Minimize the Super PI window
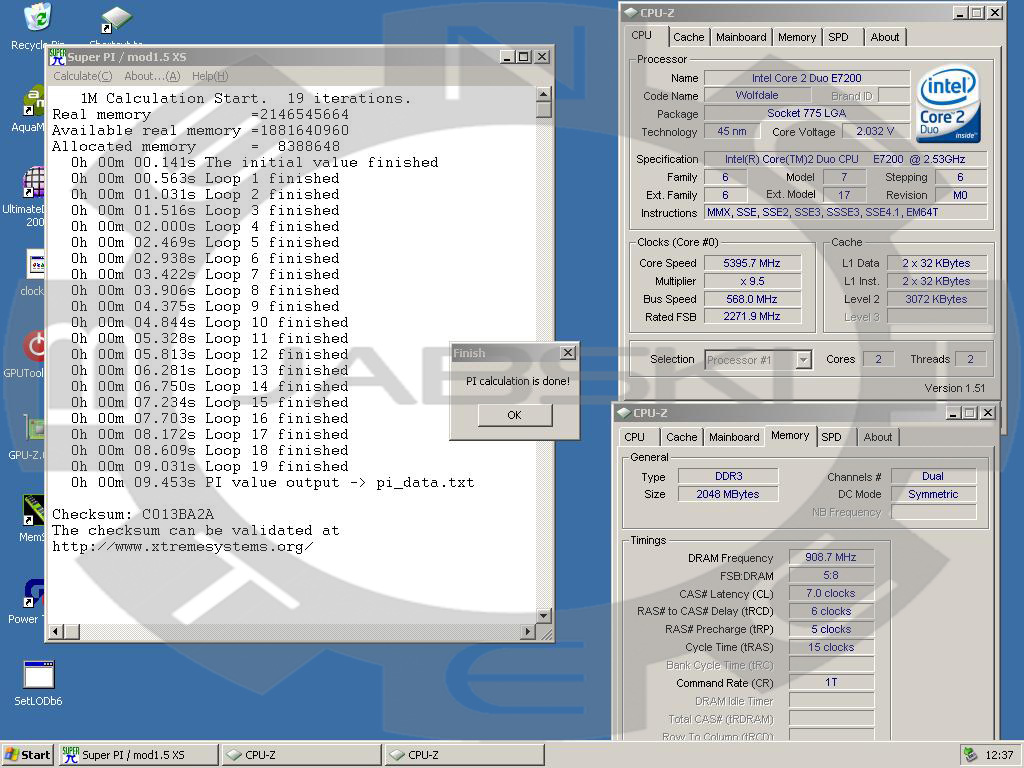1024x768 pixels. (x=507, y=57)
